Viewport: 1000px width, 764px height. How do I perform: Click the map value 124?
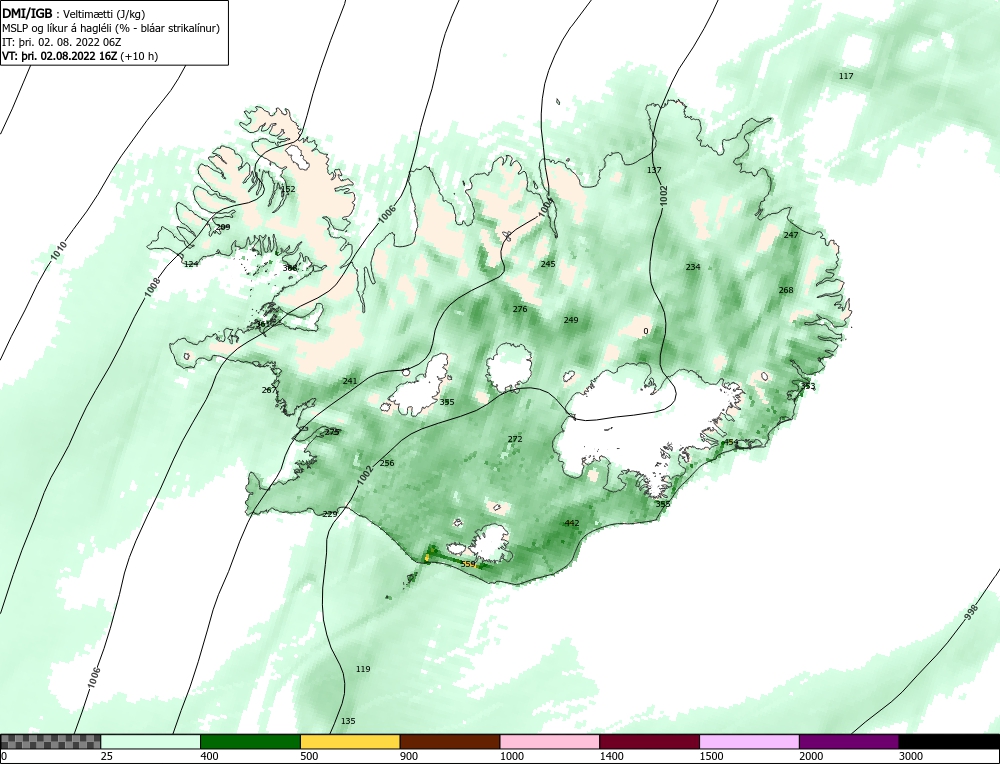coord(191,263)
